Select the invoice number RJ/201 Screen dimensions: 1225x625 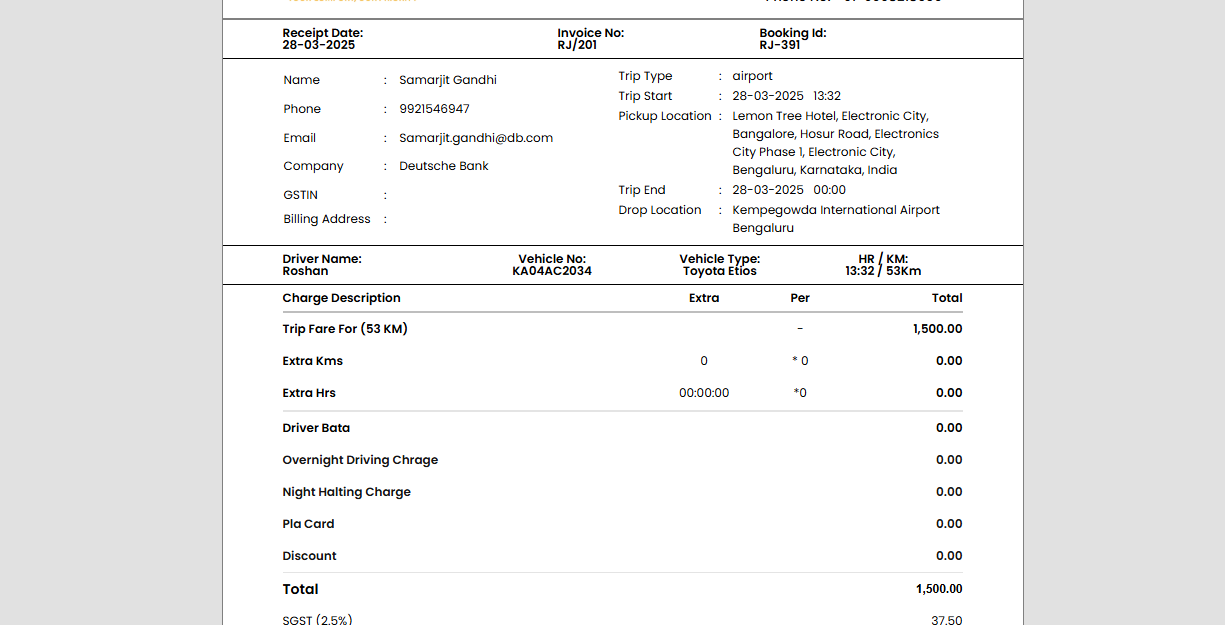point(577,45)
